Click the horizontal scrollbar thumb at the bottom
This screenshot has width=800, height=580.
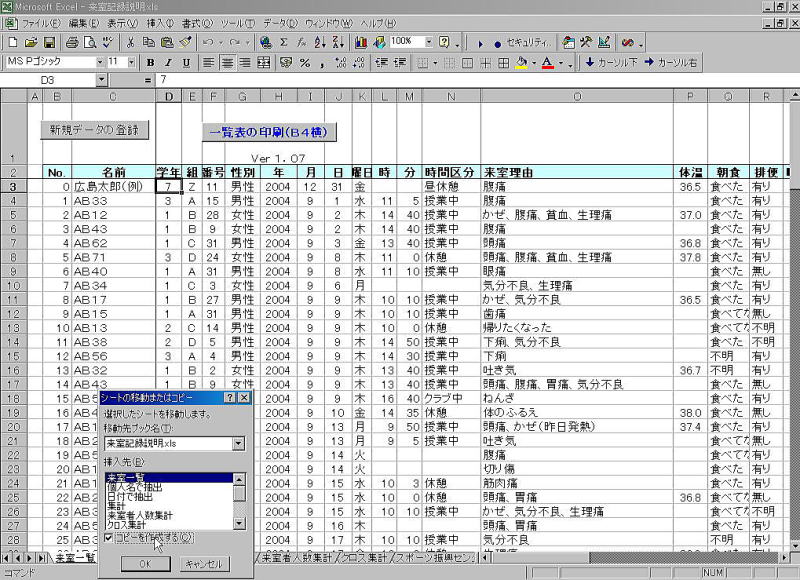pos(540,558)
